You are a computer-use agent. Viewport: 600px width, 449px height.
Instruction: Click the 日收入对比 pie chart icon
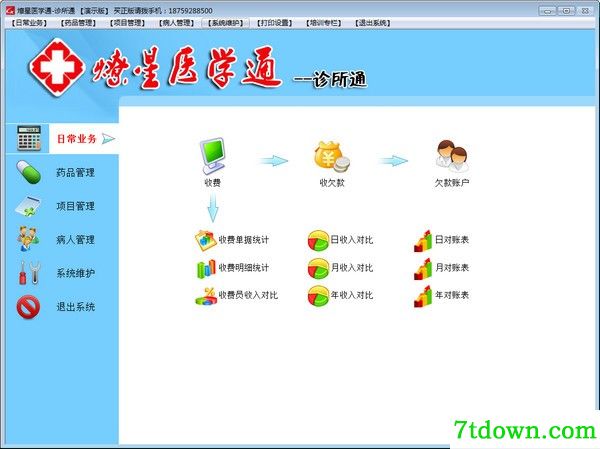318,240
